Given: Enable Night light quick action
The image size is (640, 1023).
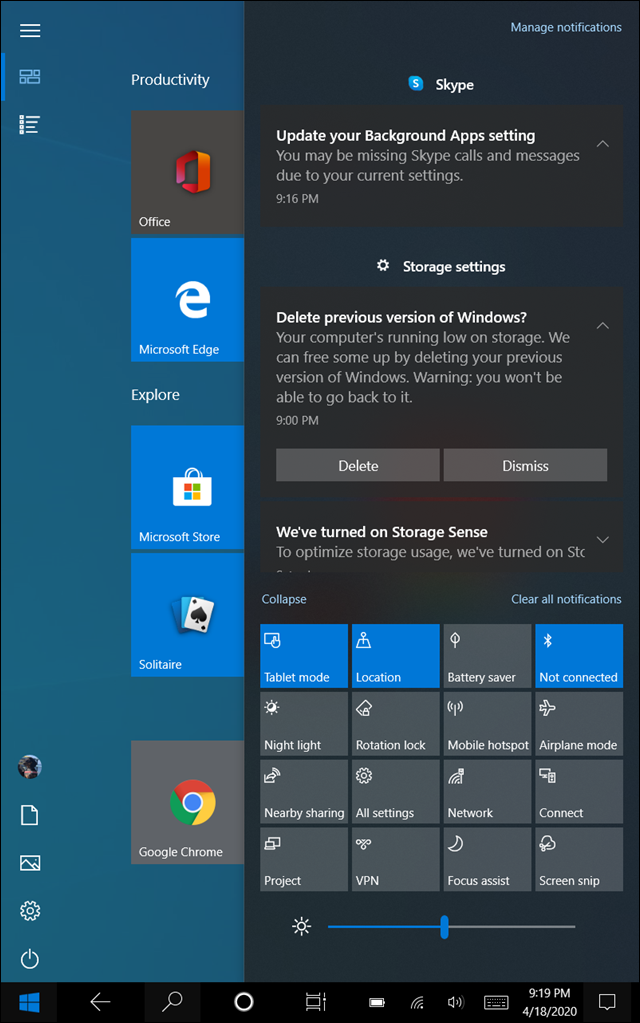Looking at the screenshot, I should [304, 724].
